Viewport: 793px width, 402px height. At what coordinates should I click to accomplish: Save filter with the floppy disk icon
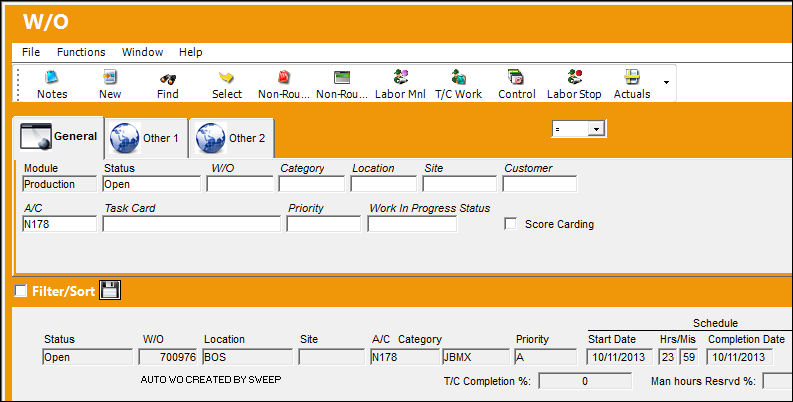(x=110, y=290)
